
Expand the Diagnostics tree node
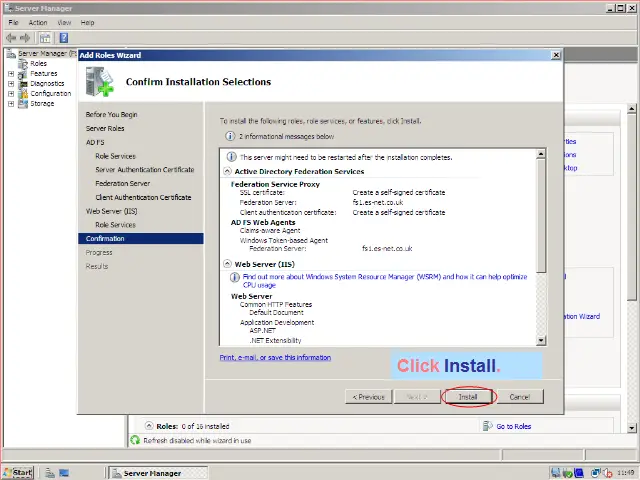click(11, 84)
